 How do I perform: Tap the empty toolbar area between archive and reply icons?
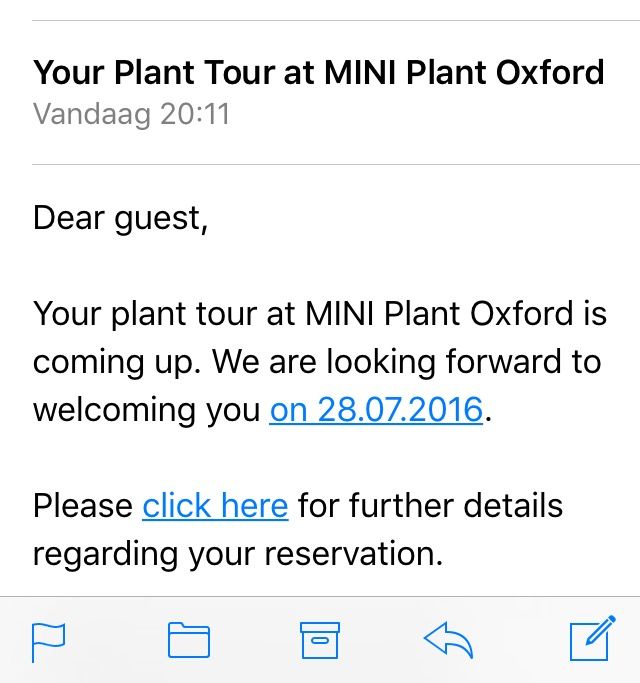tap(382, 640)
